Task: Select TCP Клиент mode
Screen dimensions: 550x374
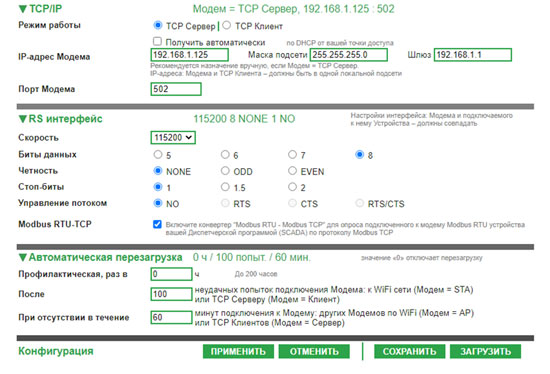Action: pyautogui.click(x=227, y=25)
